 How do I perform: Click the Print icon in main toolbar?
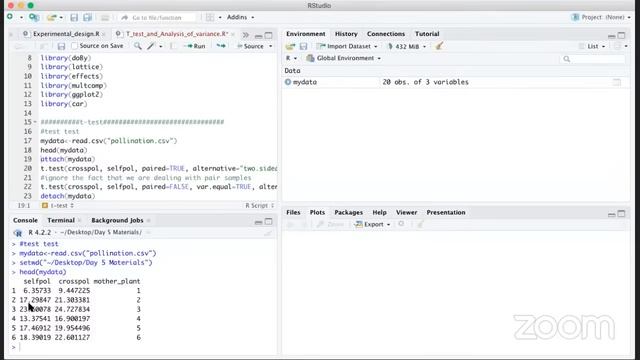coord(105,18)
